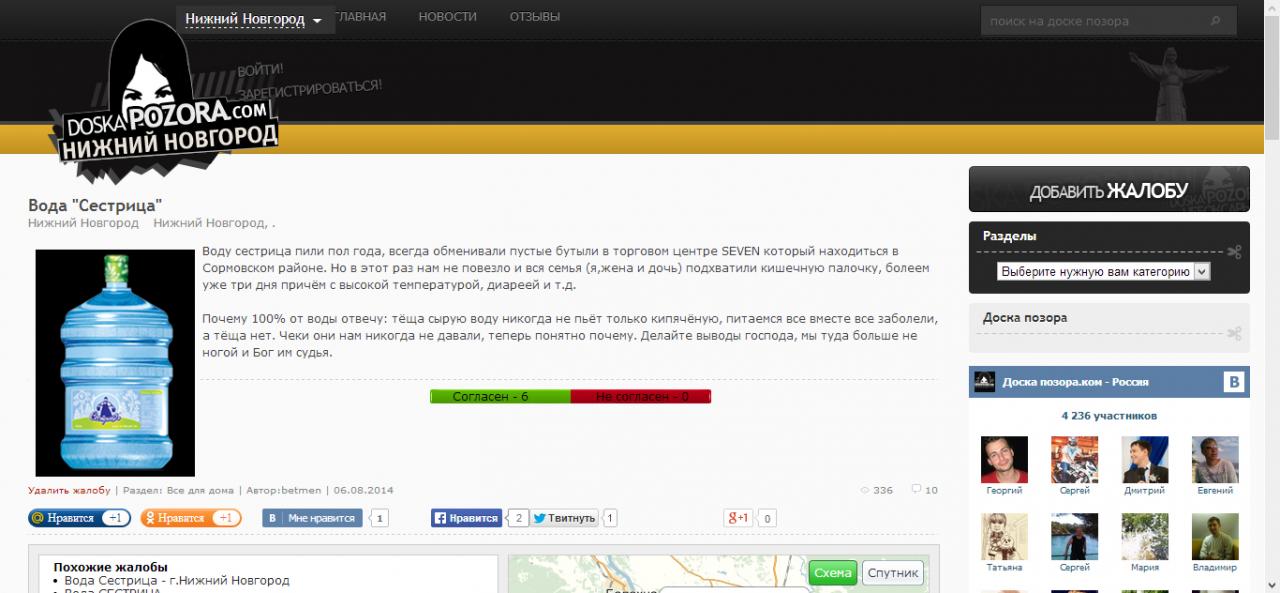Click the VK Мне нравится button
This screenshot has width=1280, height=593.
[312, 518]
